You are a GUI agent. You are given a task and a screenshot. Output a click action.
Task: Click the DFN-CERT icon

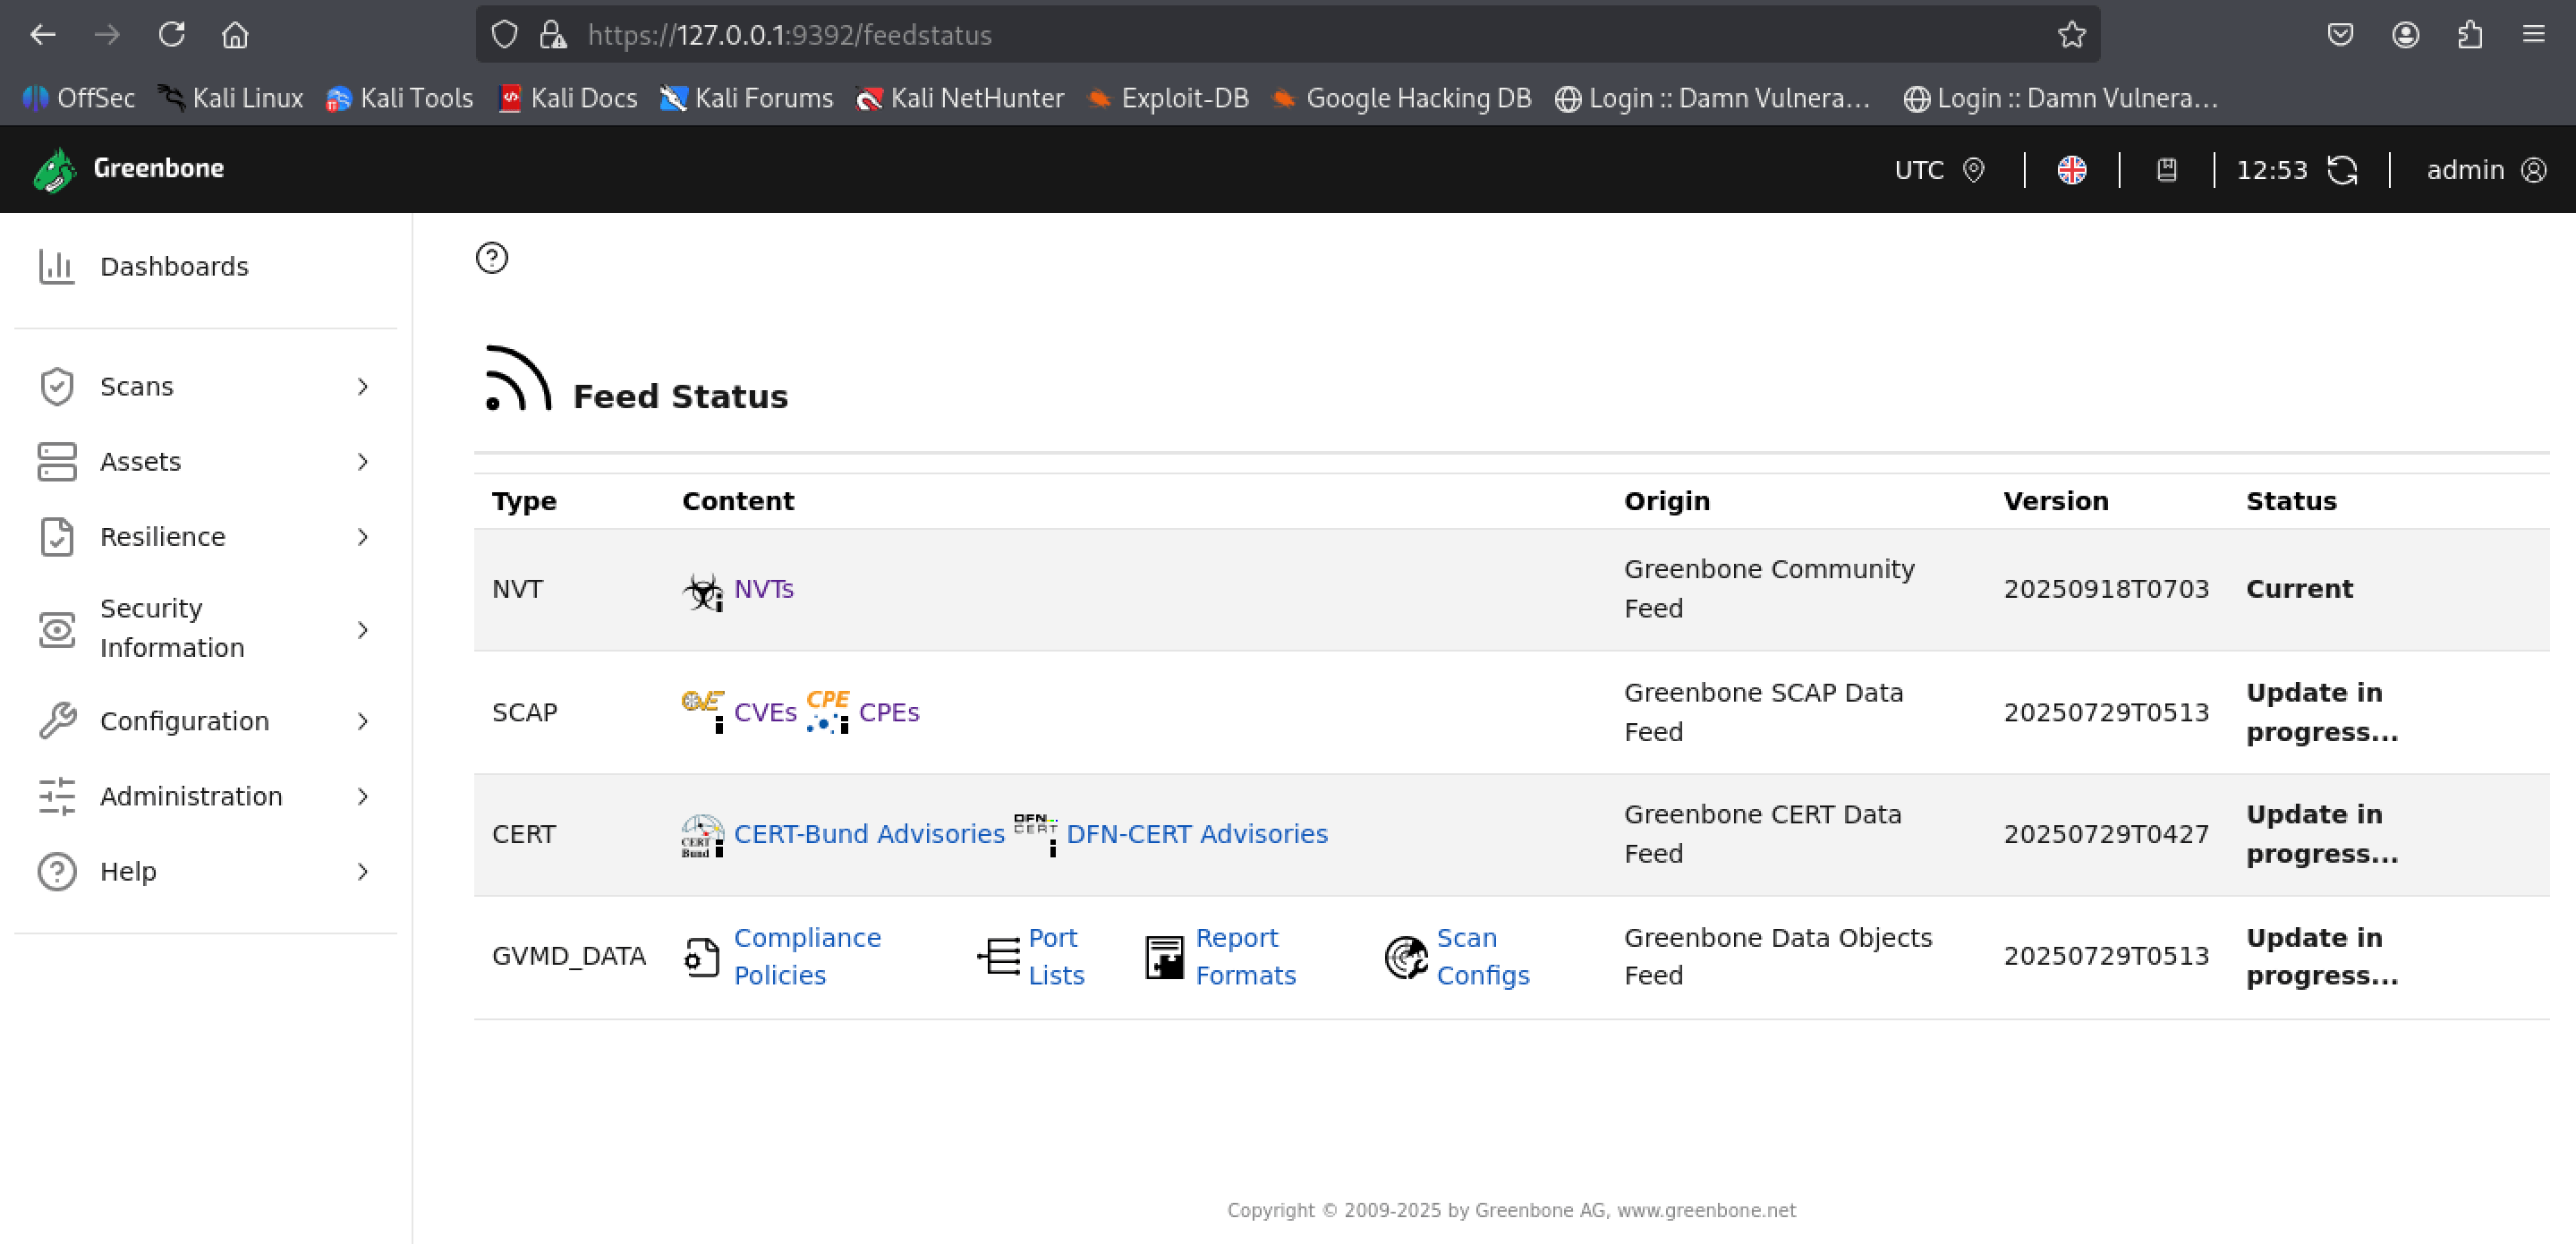[1035, 835]
